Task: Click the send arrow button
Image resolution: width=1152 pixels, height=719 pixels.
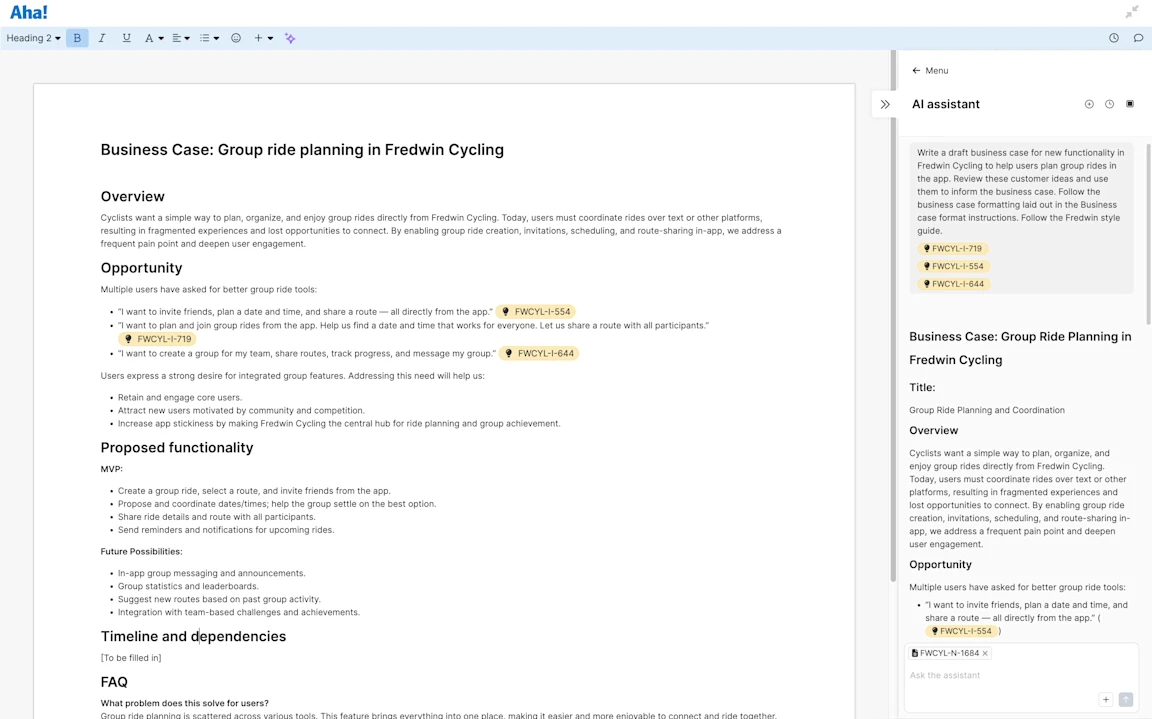Action: click(x=1126, y=700)
